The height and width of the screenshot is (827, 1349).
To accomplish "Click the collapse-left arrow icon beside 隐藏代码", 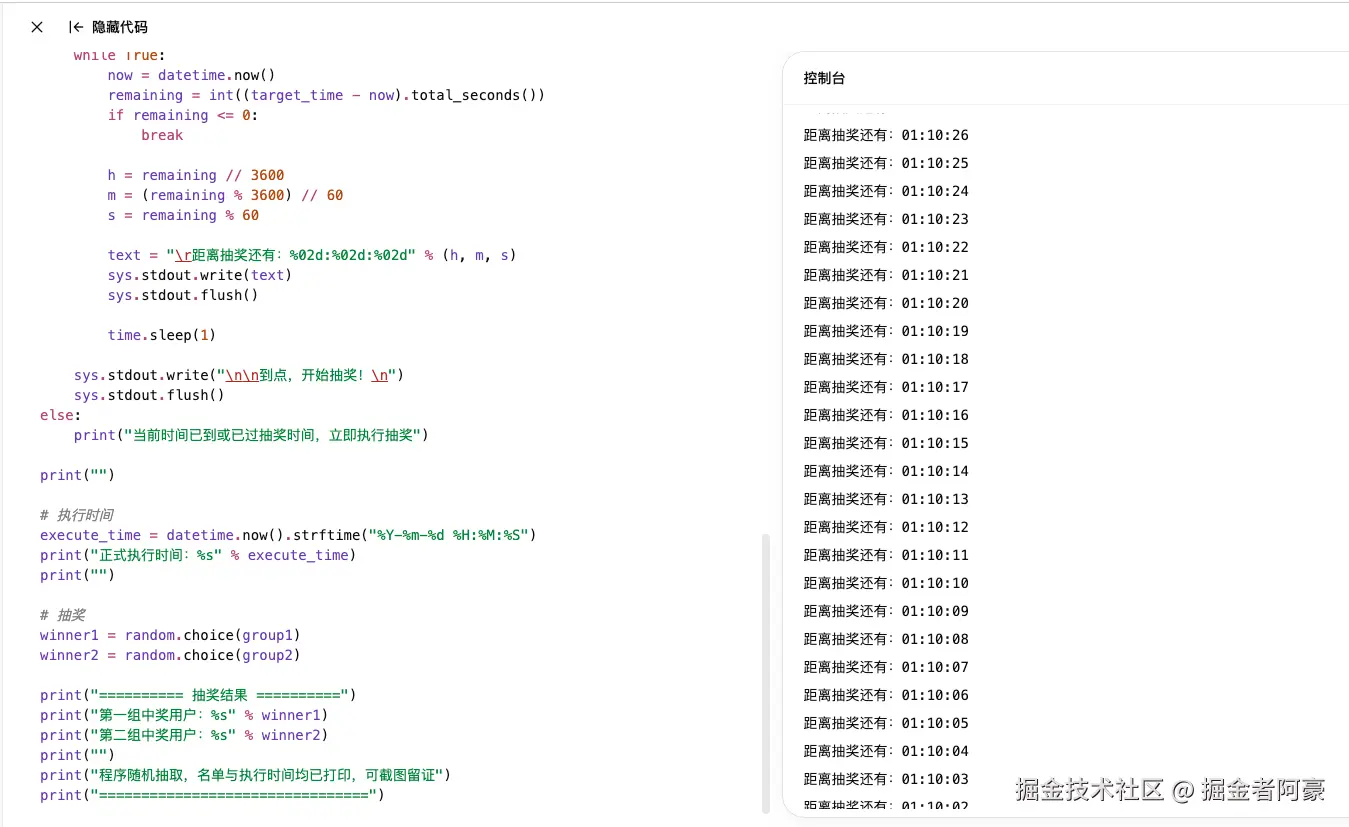I will (76, 27).
